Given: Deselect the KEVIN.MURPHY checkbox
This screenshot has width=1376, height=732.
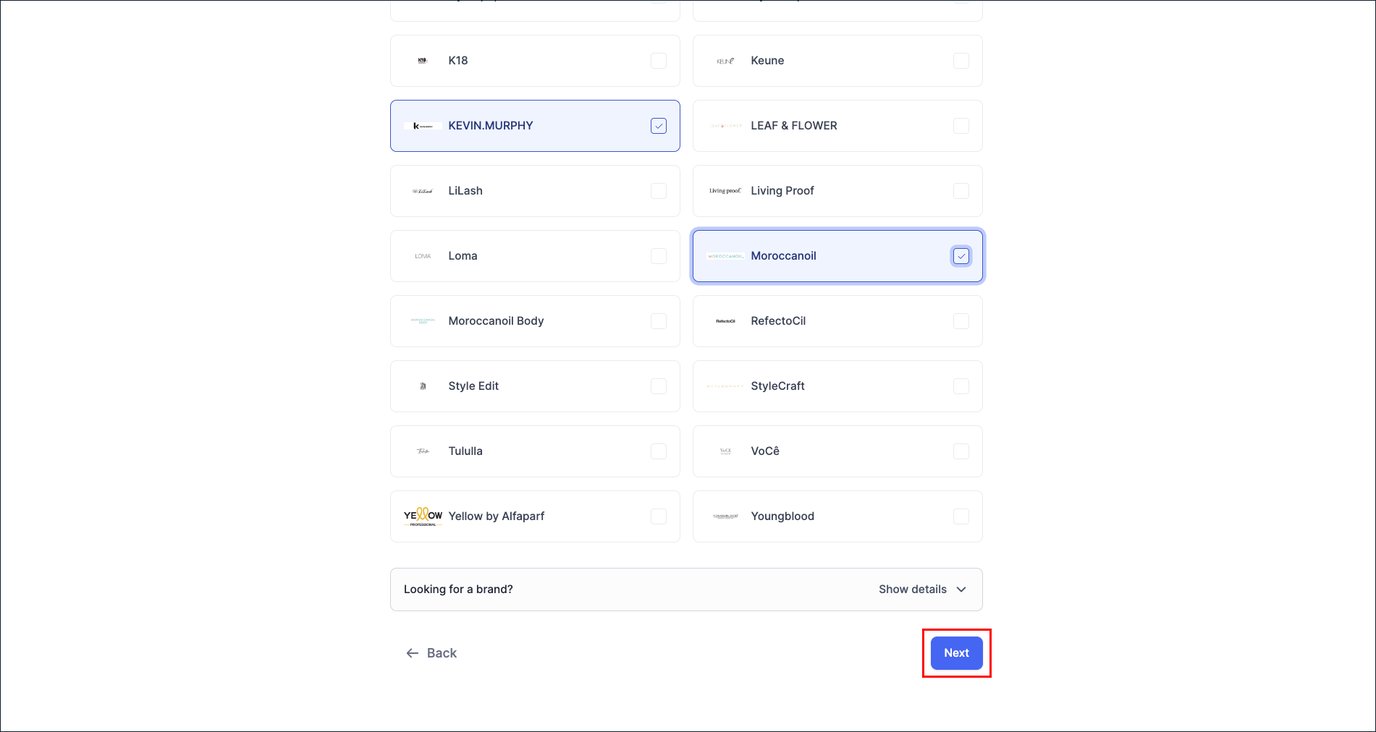Looking at the screenshot, I should pos(658,125).
